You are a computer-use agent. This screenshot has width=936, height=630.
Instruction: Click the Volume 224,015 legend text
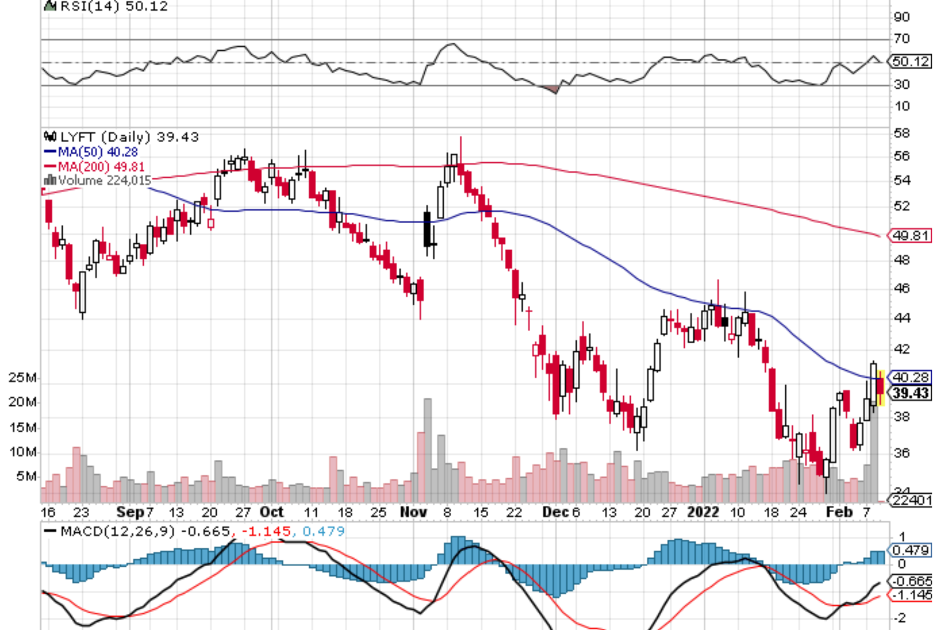(98, 180)
